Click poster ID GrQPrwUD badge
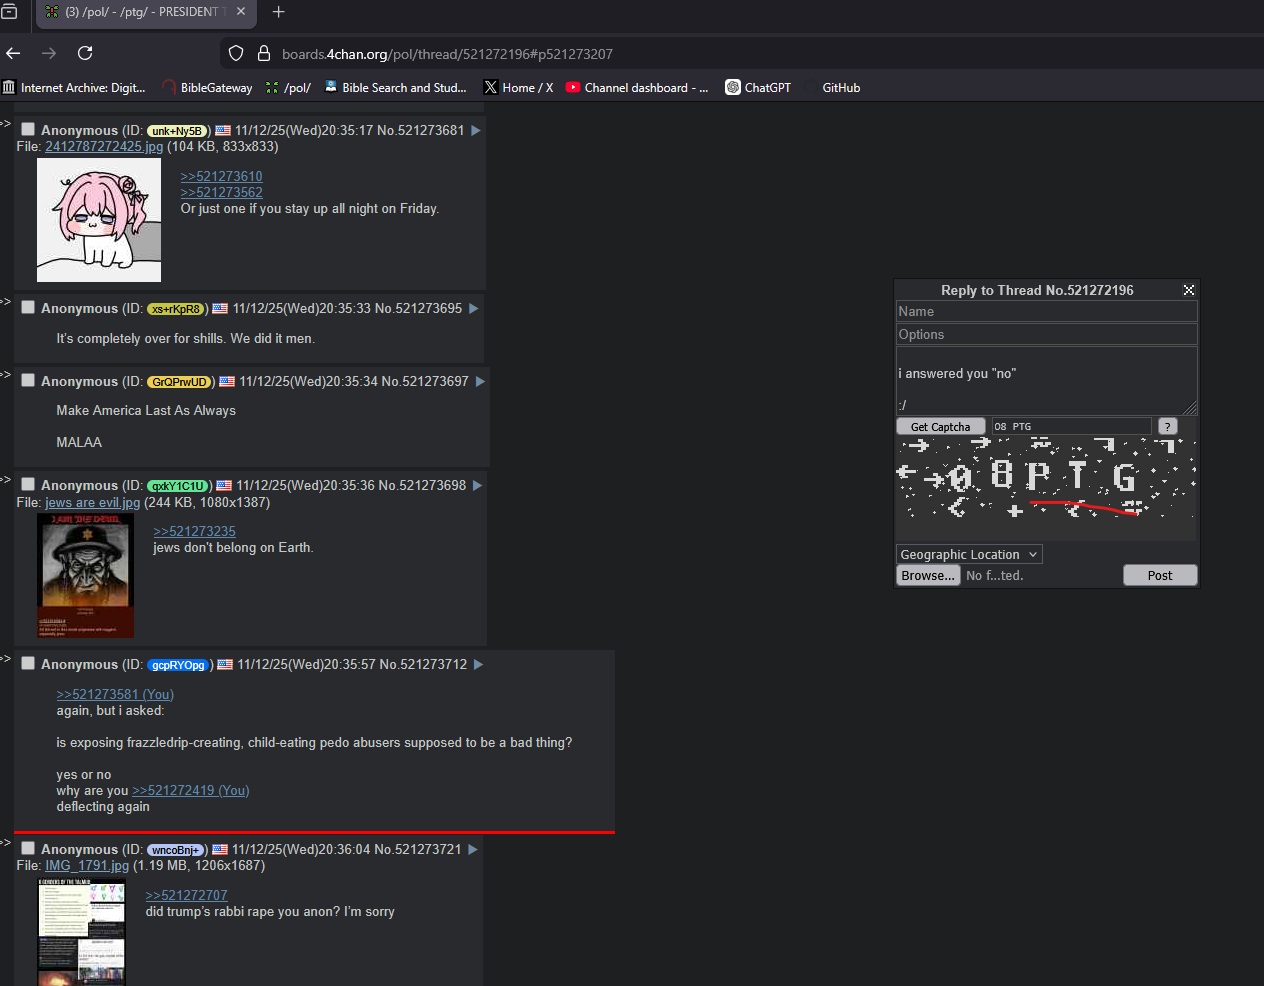Viewport: 1264px width, 986px height. pos(179,382)
